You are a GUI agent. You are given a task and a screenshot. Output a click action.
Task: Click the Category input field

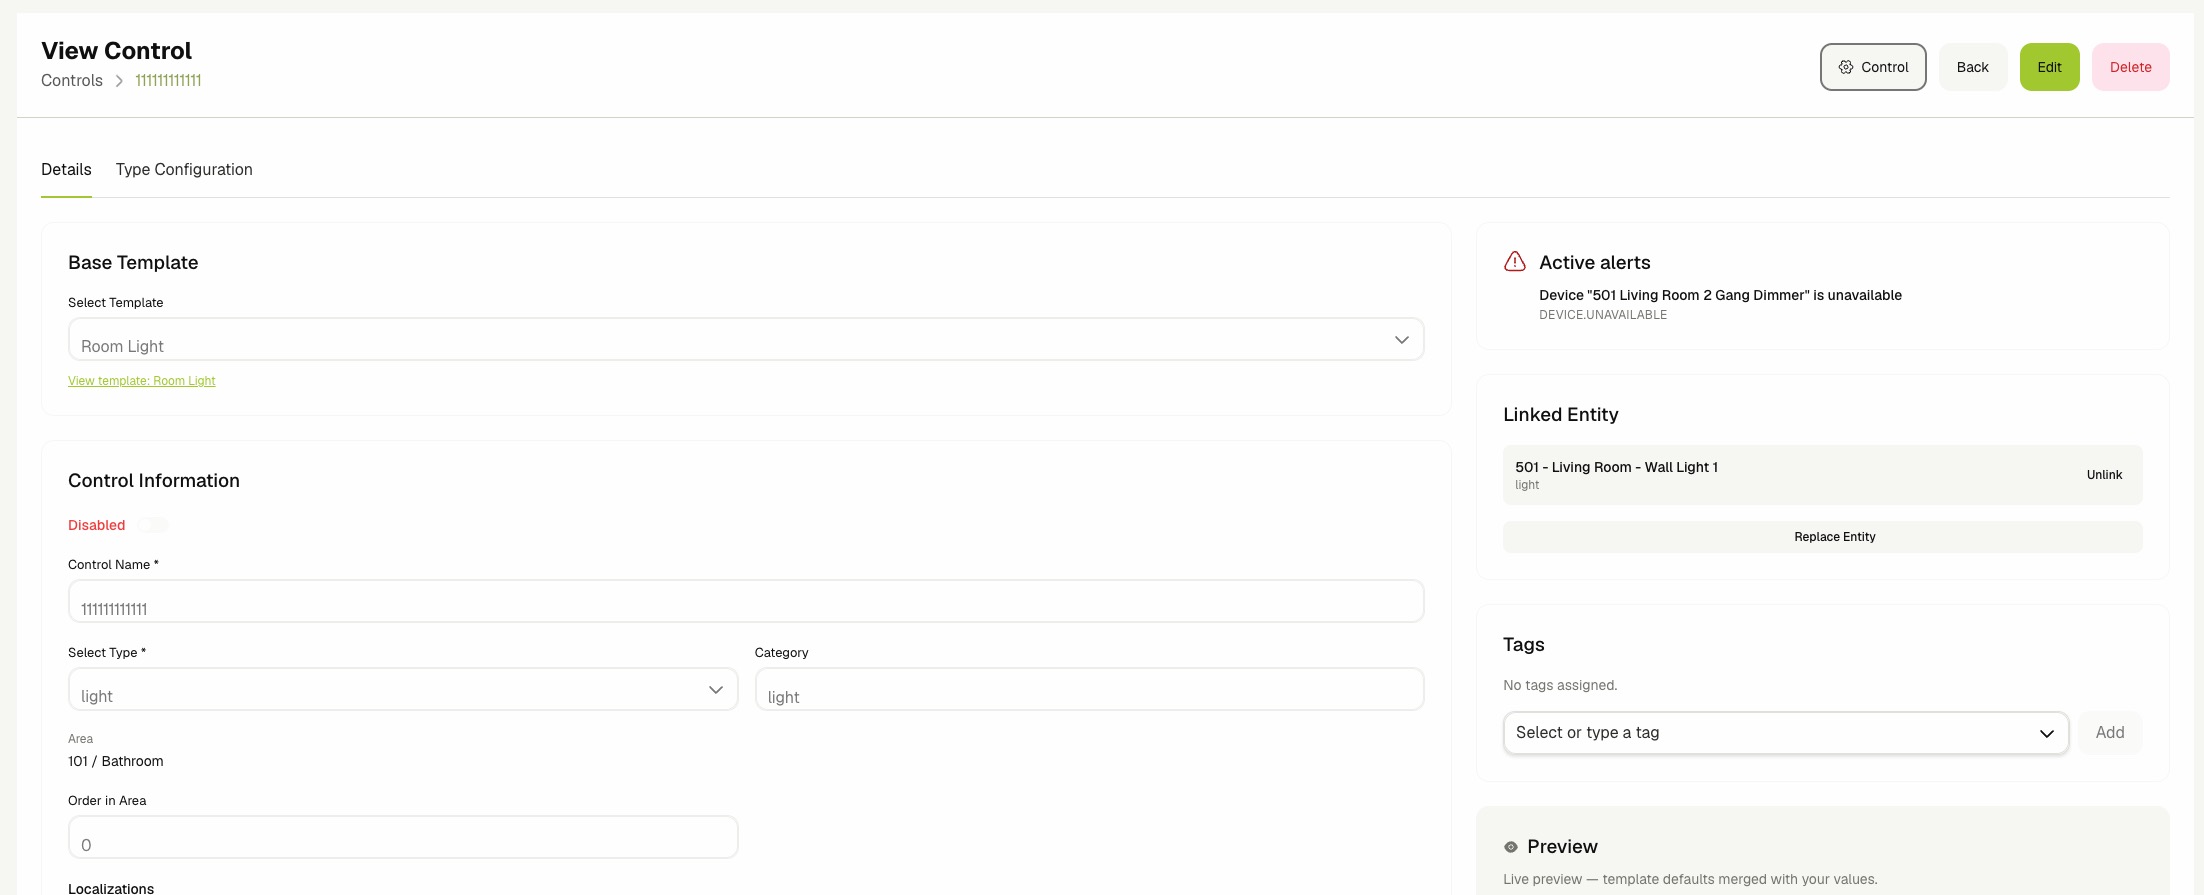1089,689
